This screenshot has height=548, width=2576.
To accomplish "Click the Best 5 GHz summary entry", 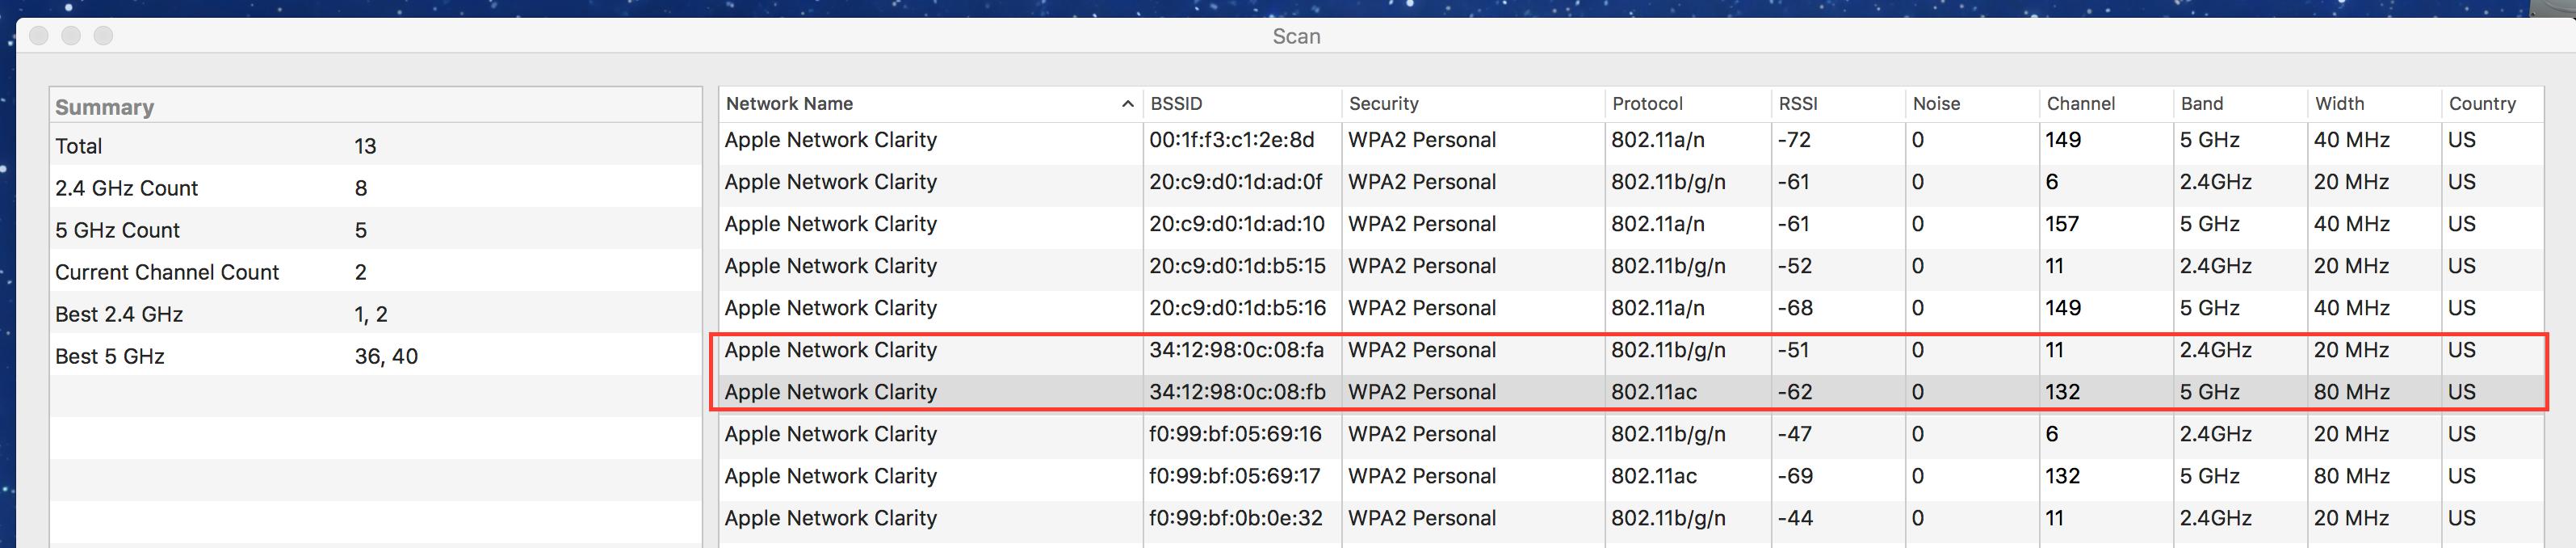I will click(x=110, y=355).
